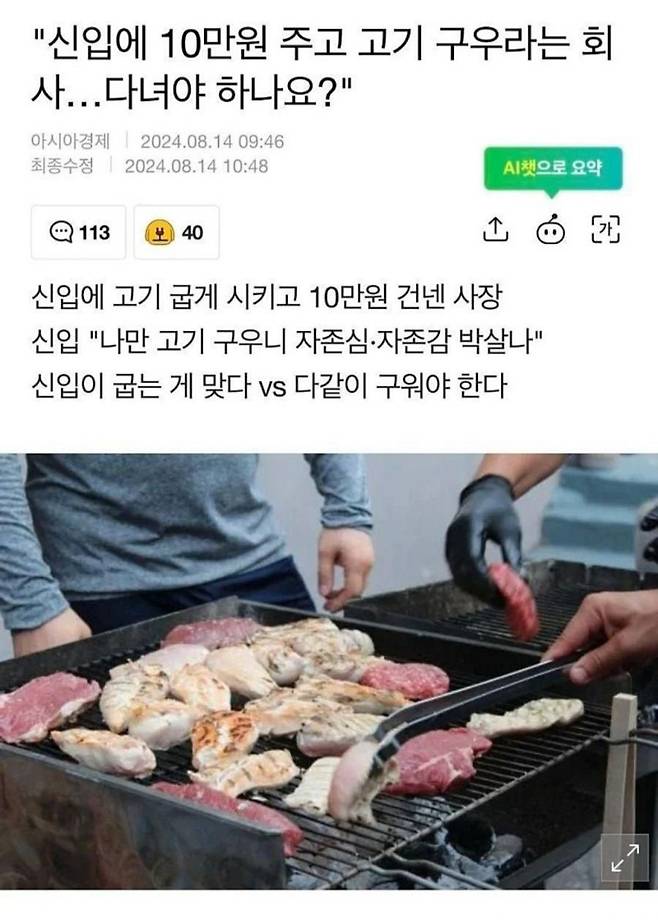Select the summary line containing vs

click(x=269, y=386)
